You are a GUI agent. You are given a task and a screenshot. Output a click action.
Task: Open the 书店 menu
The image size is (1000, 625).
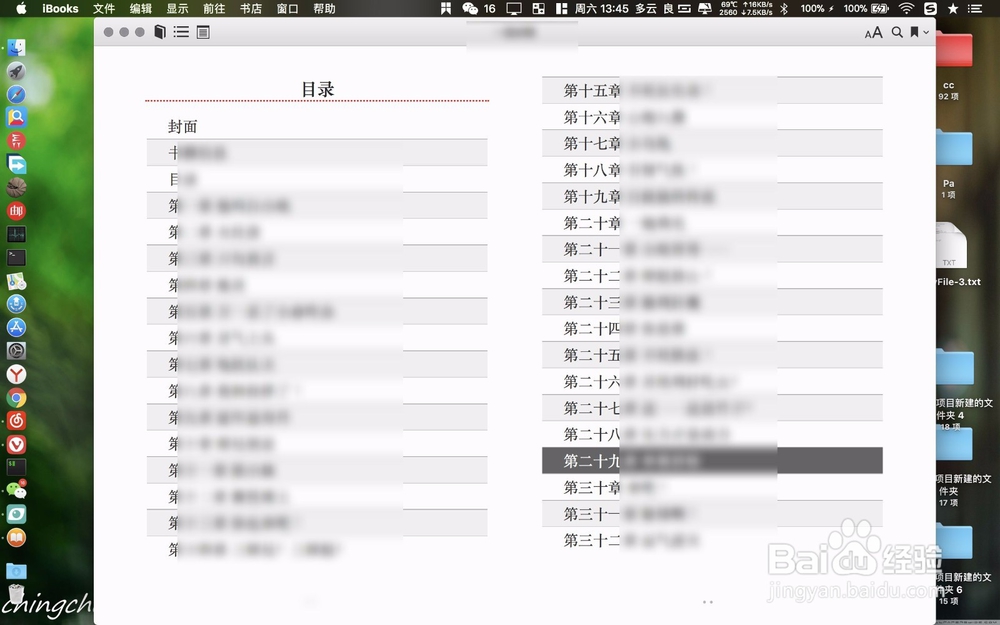[251, 8]
